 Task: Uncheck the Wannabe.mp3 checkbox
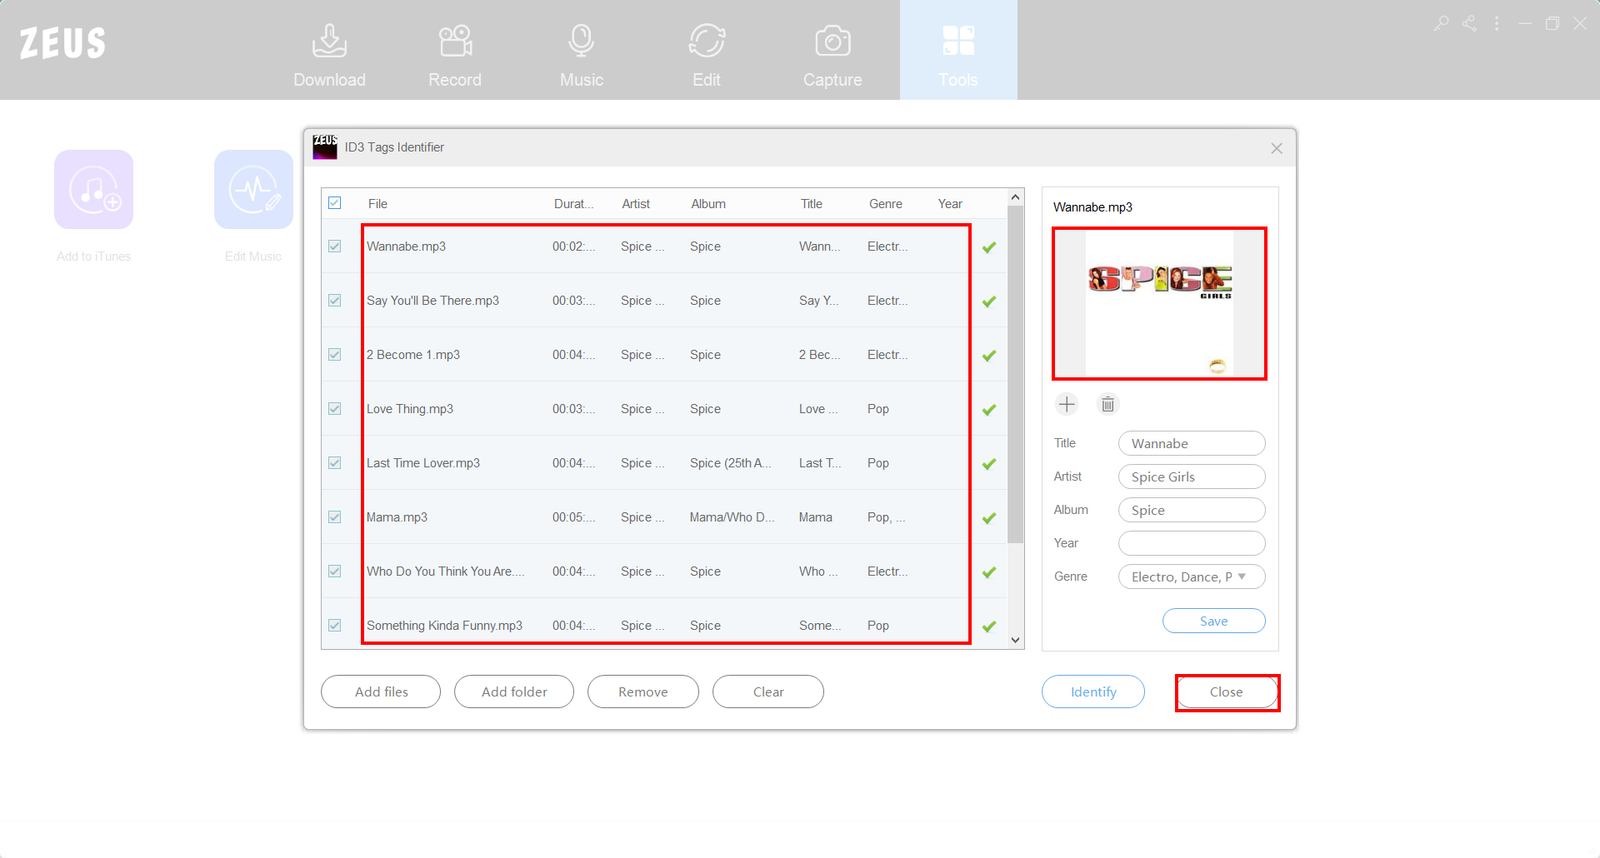pyautogui.click(x=335, y=246)
